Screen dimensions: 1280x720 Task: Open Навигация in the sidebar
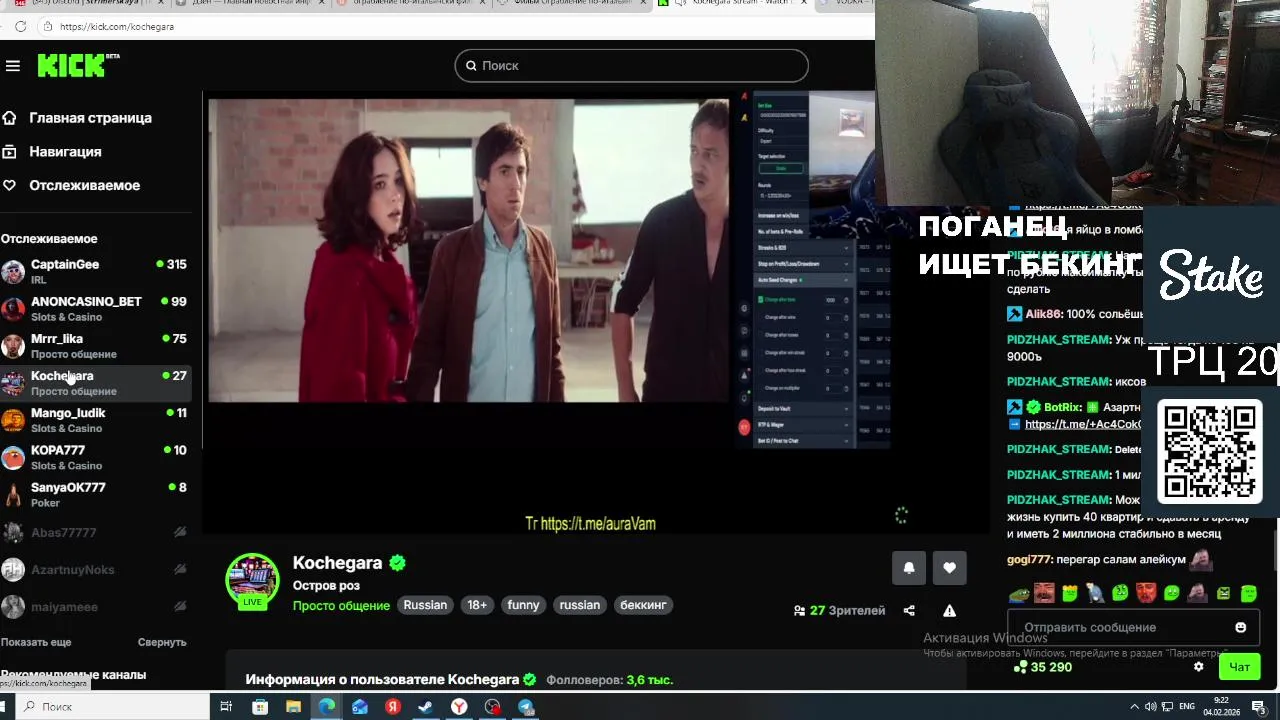[65, 152]
